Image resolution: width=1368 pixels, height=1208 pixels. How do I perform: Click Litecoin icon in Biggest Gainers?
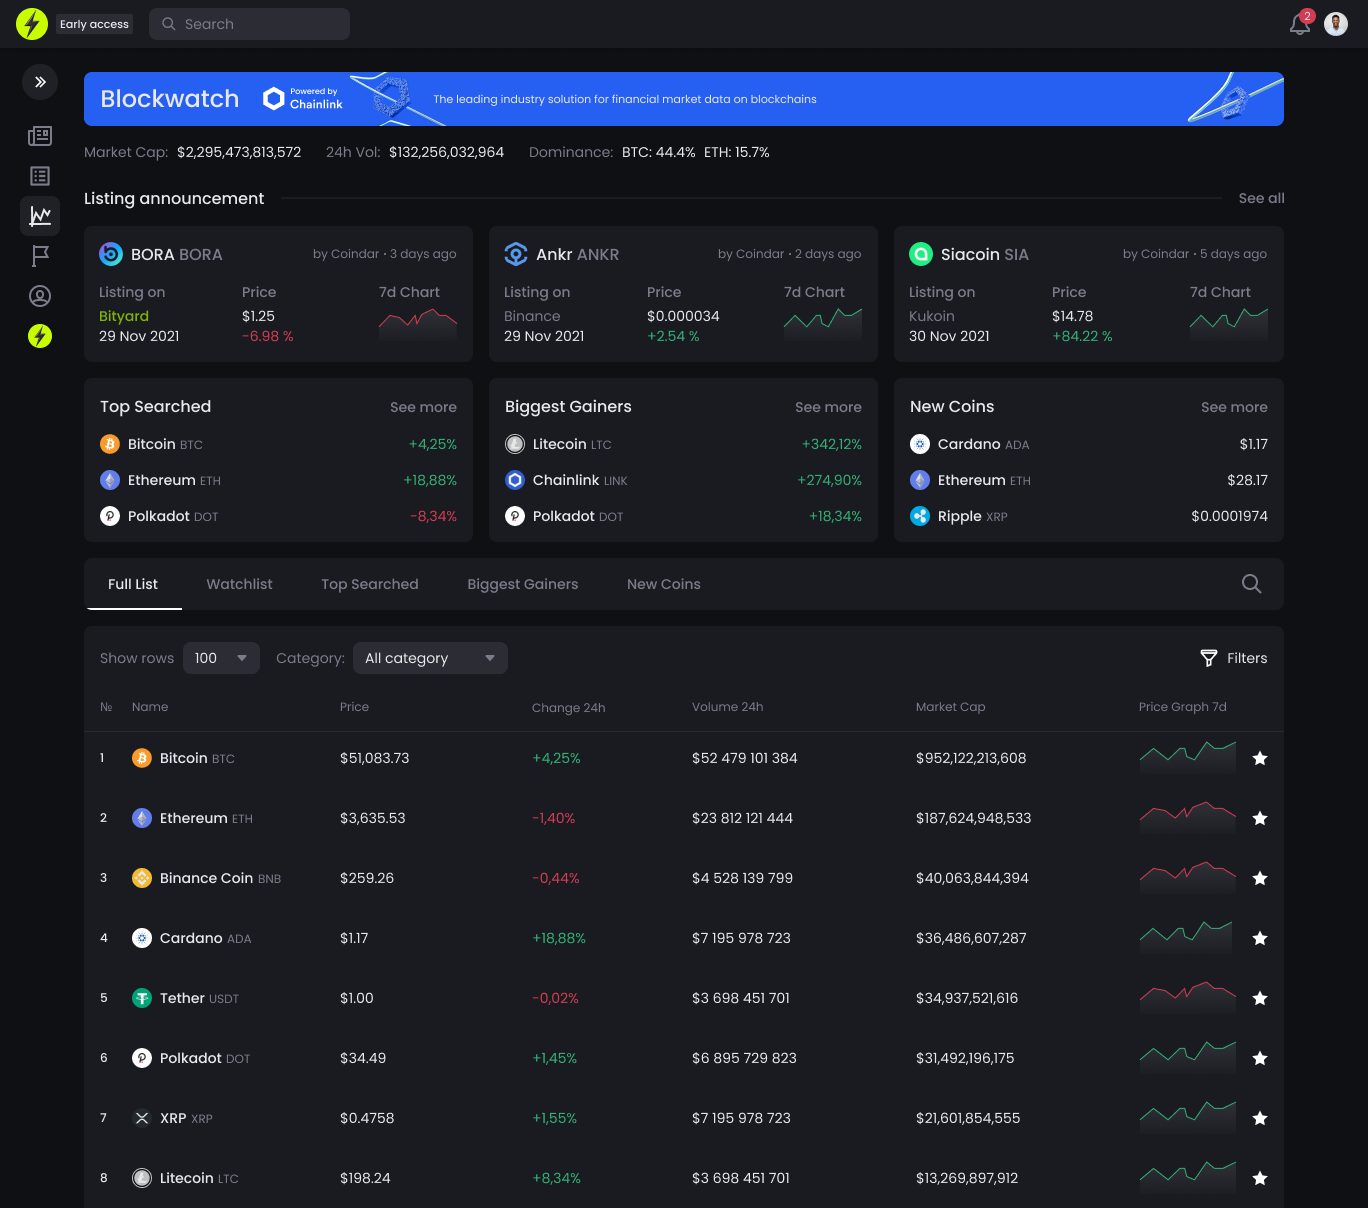pos(515,444)
